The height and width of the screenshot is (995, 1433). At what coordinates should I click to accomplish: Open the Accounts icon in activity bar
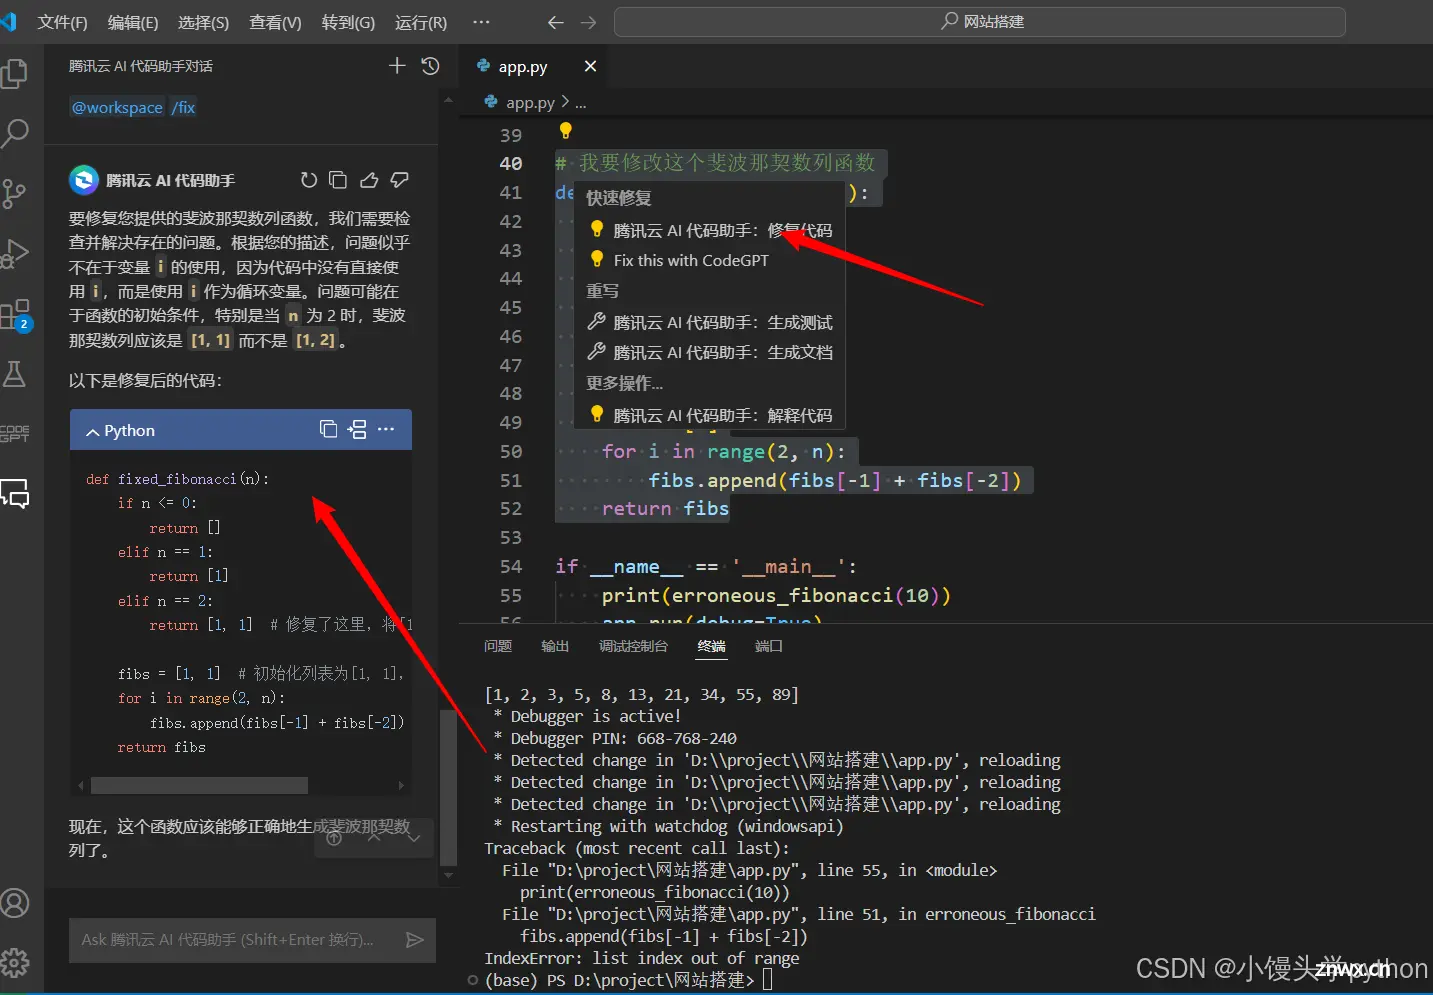pos(15,903)
